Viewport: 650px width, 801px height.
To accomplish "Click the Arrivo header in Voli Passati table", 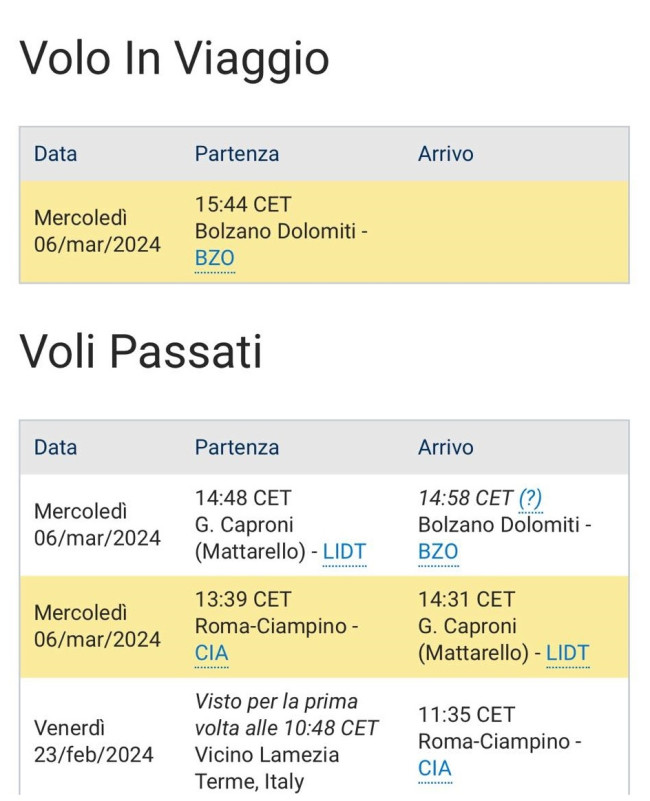I will click(446, 447).
